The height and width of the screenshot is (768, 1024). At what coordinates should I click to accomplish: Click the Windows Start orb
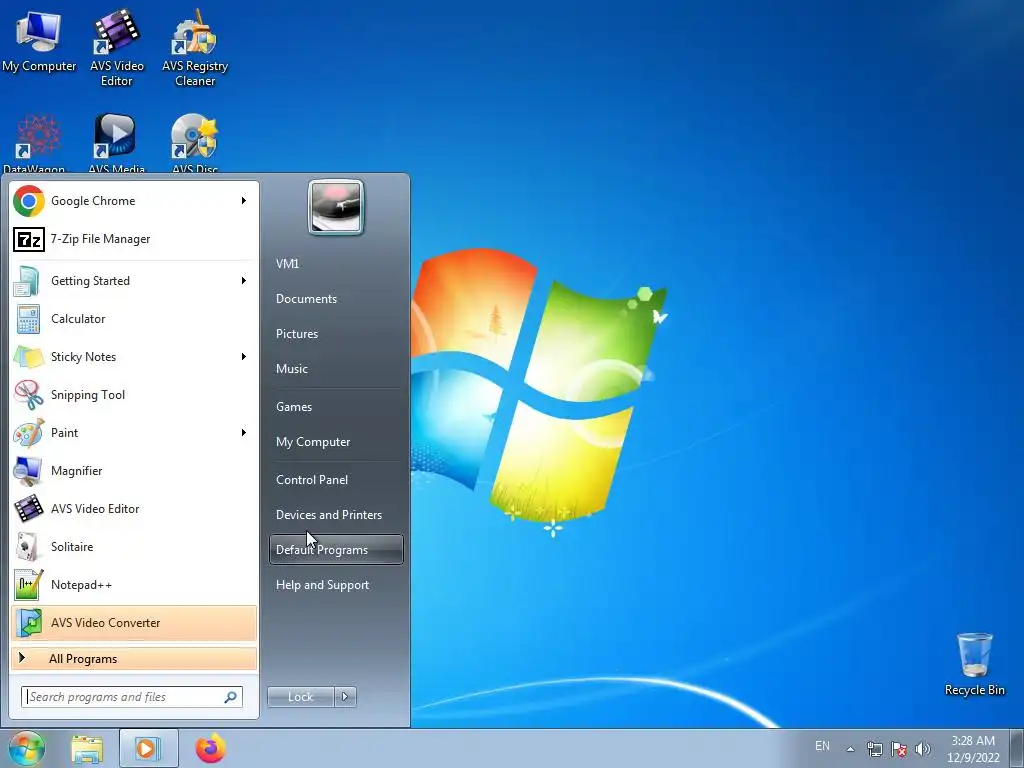(x=27, y=748)
